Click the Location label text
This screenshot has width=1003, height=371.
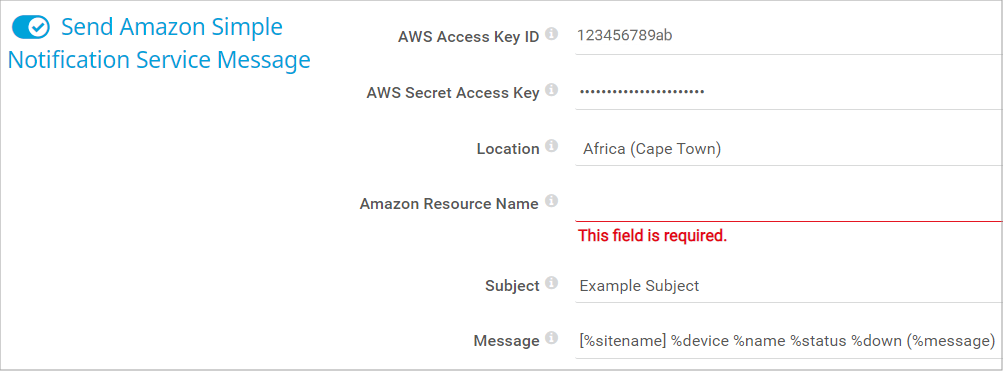click(x=508, y=149)
